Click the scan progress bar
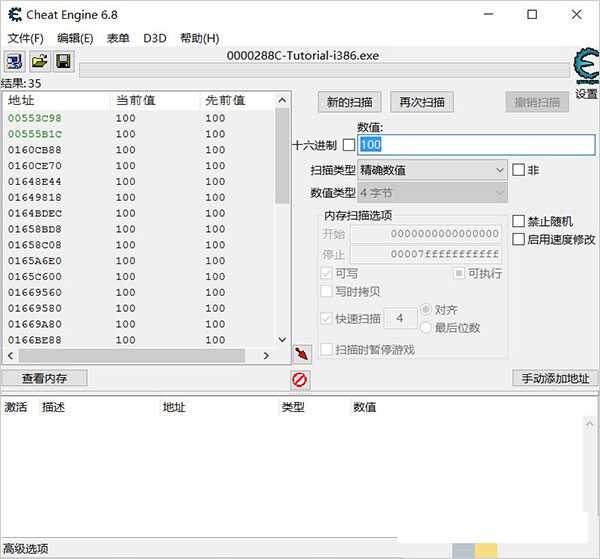The image size is (600, 559). 324,70
